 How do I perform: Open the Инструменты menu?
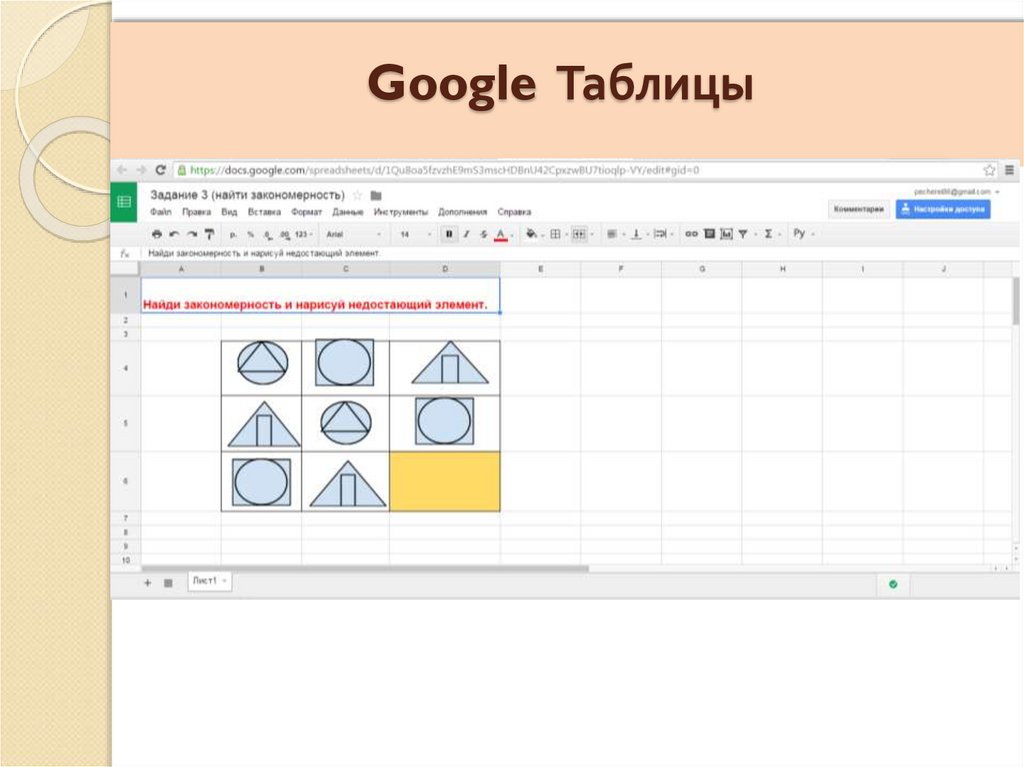point(401,212)
